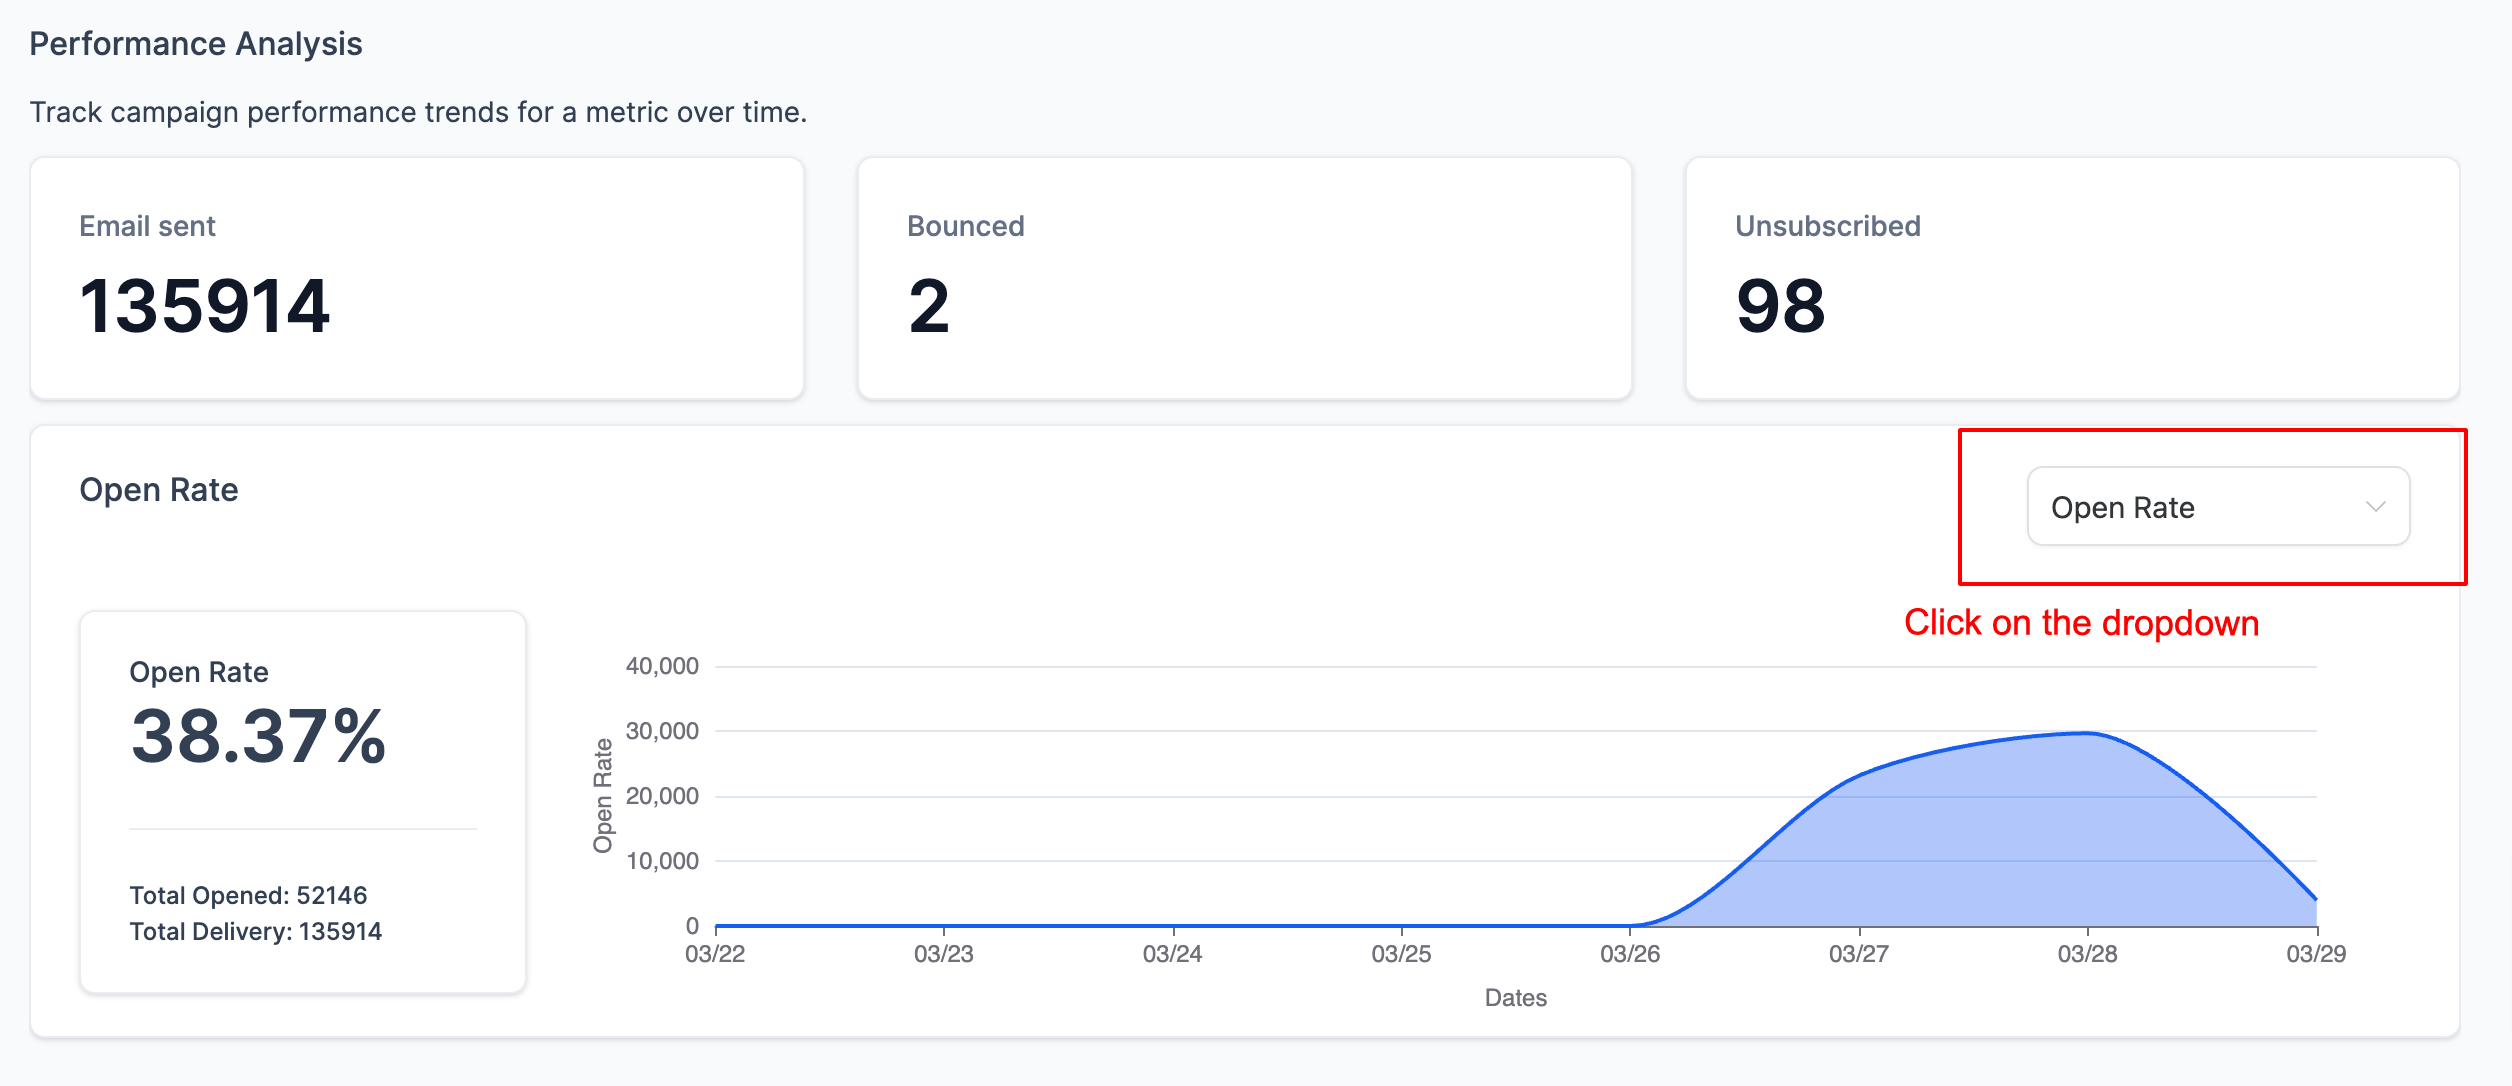Viewport: 2512px width, 1086px height.
Task: Click the 135914 email sent number
Action: [x=204, y=306]
